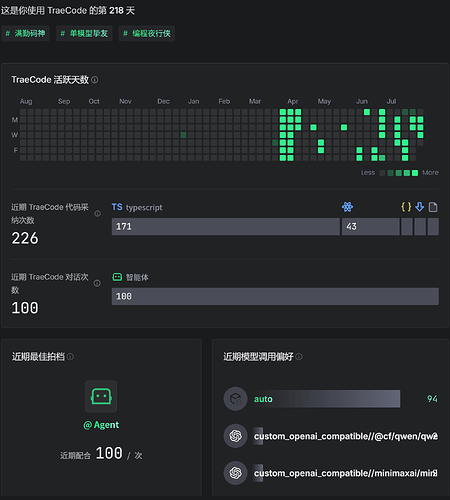Click info icon beside TraeCode 活跃天数
This screenshot has height=500, width=450.
(95, 80)
